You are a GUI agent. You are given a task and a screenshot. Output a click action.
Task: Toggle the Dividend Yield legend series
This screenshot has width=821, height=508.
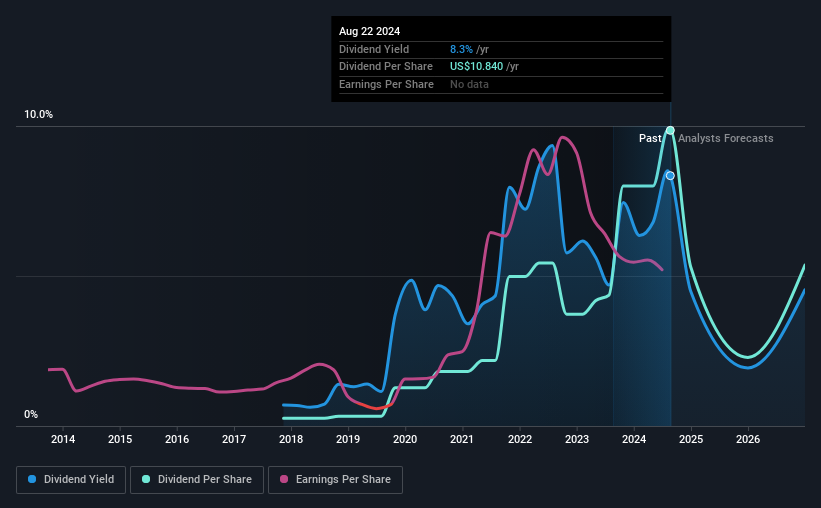71,479
